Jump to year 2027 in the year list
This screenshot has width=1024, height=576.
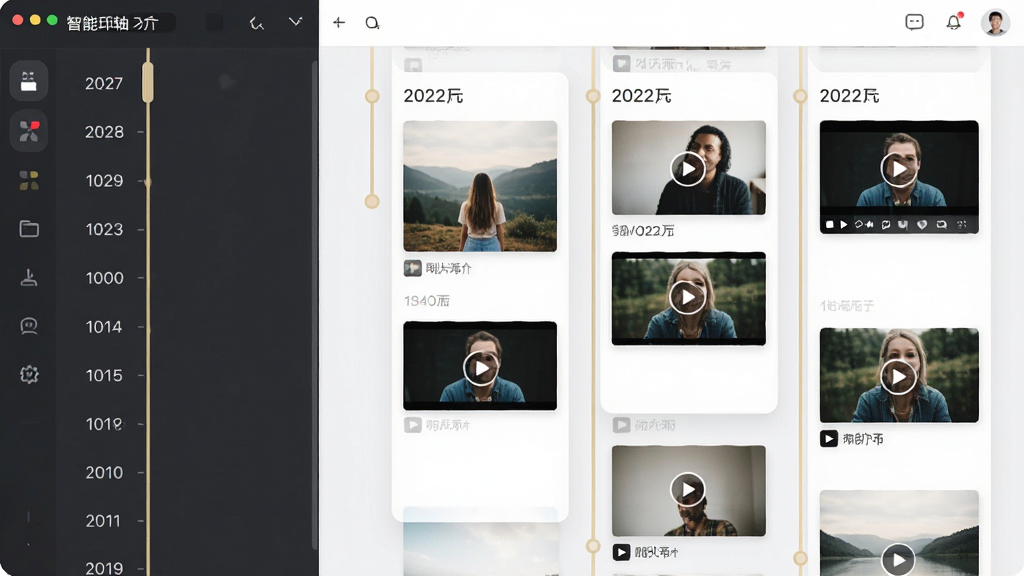point(104,84)
